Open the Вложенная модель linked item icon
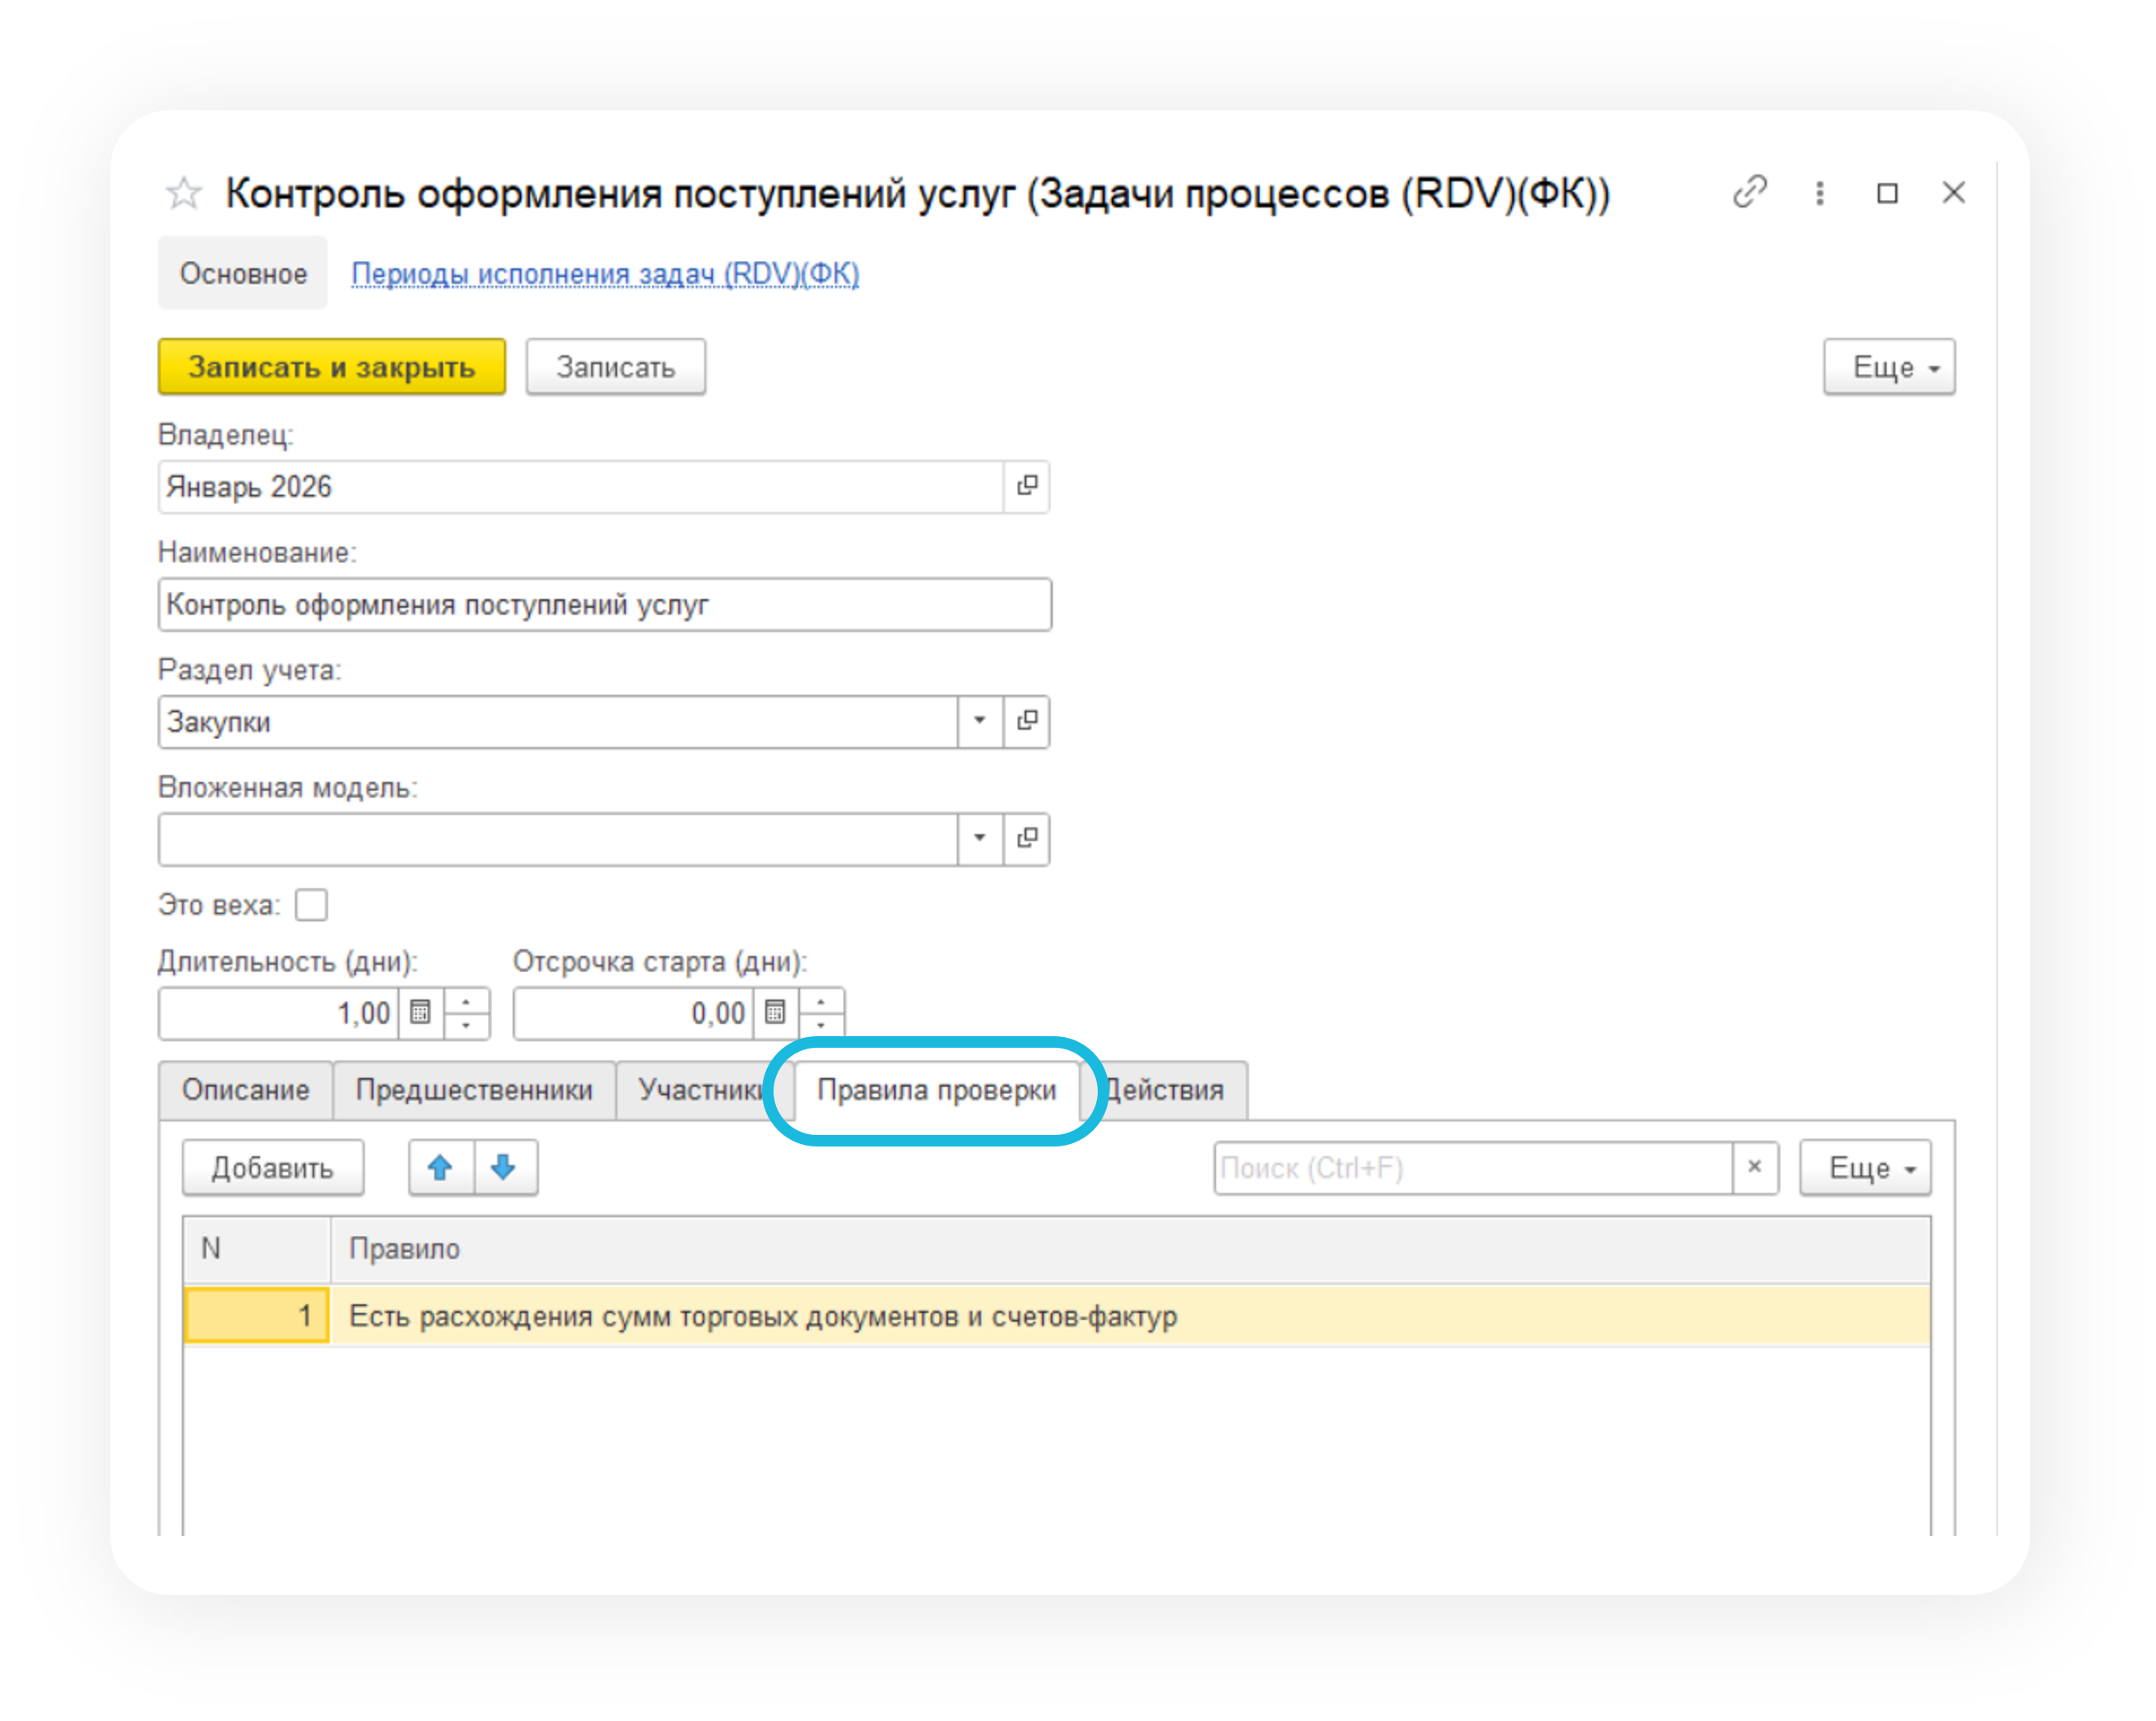The height and width of the screenshot is (1721, 2156). (x=1026, y=838)
